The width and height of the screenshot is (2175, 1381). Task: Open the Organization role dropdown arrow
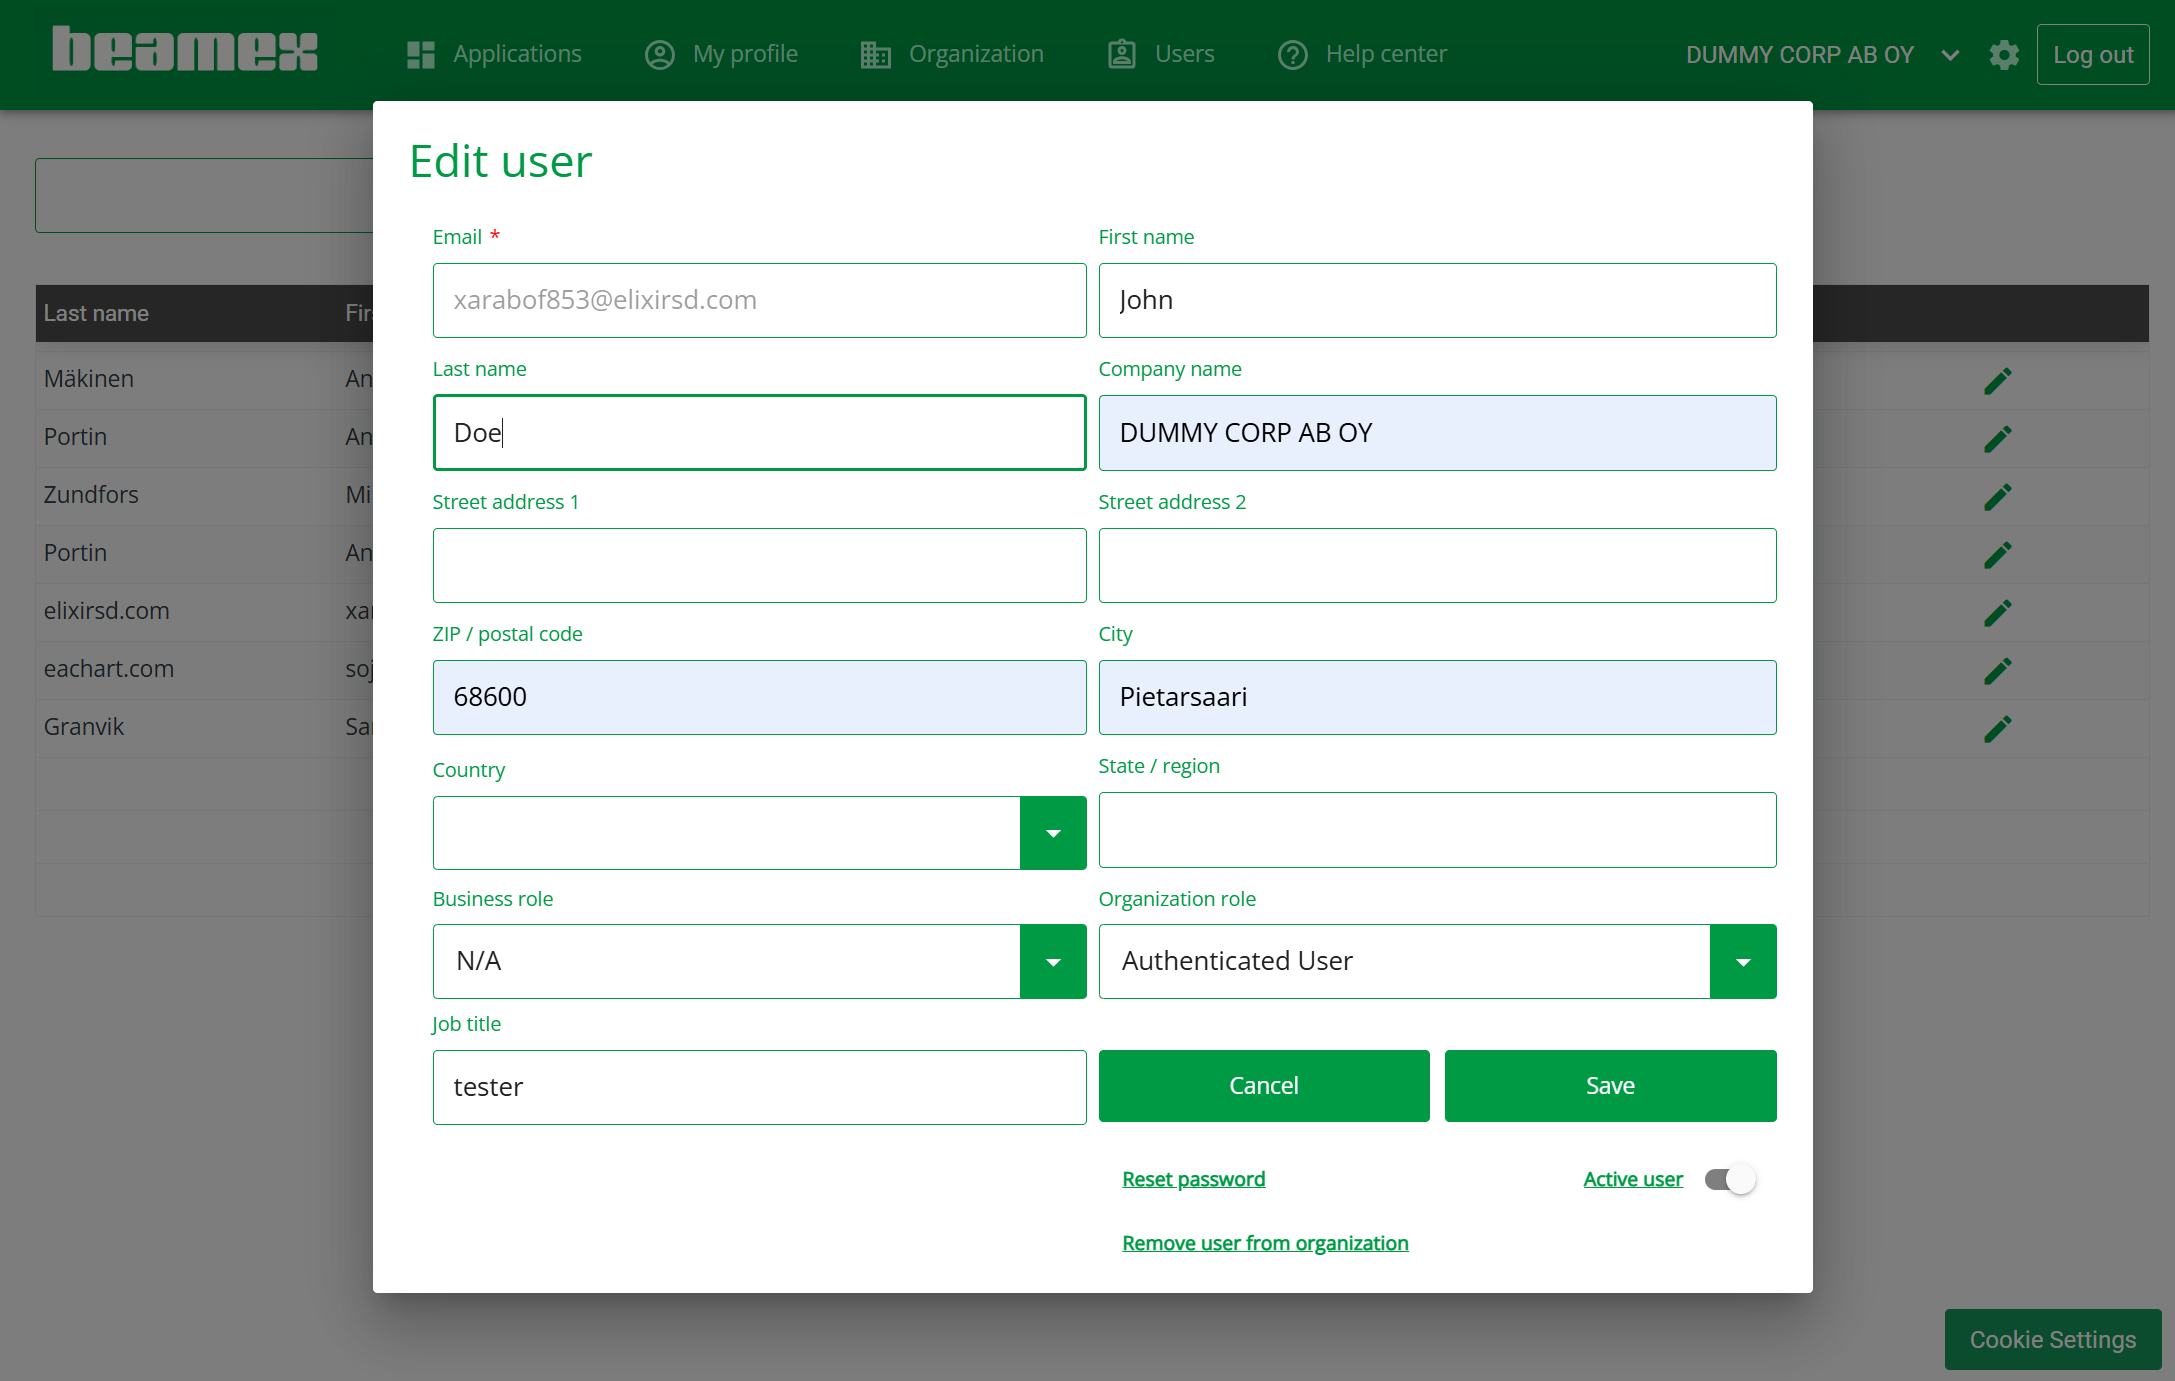pos(1743,961)
